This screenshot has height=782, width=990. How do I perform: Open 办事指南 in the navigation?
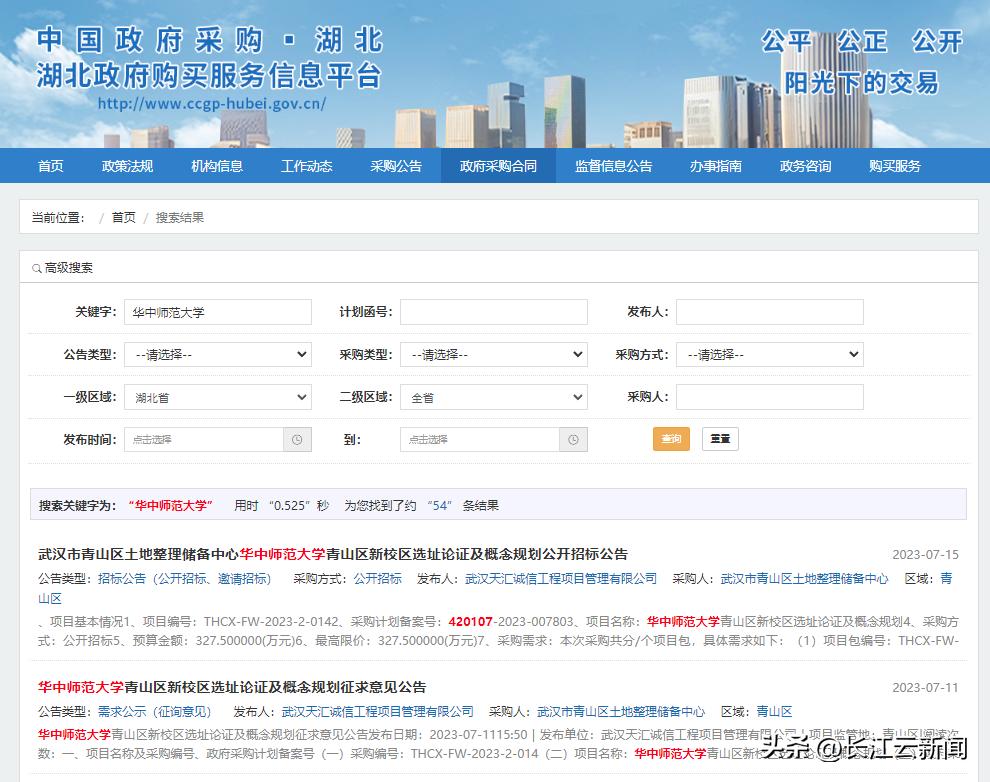pyautogui.click(x=716, y=166)
